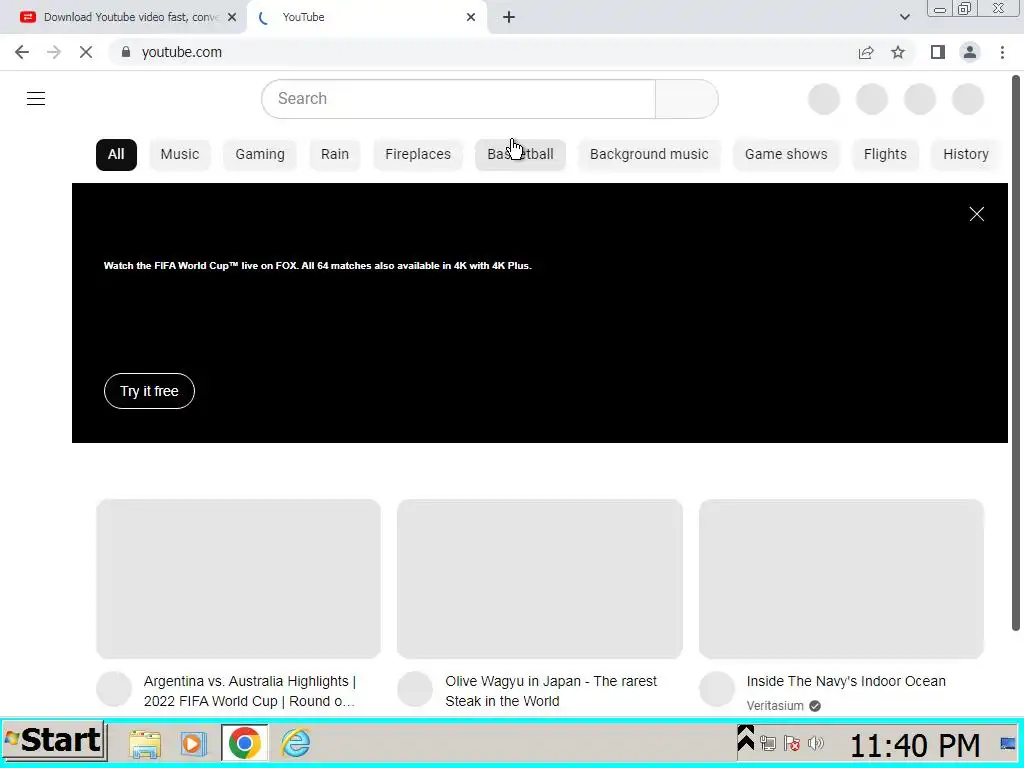Viewport: 1024px width, 768px height.
Task: Open the media player taskbar icon
Action: (193, 743)
